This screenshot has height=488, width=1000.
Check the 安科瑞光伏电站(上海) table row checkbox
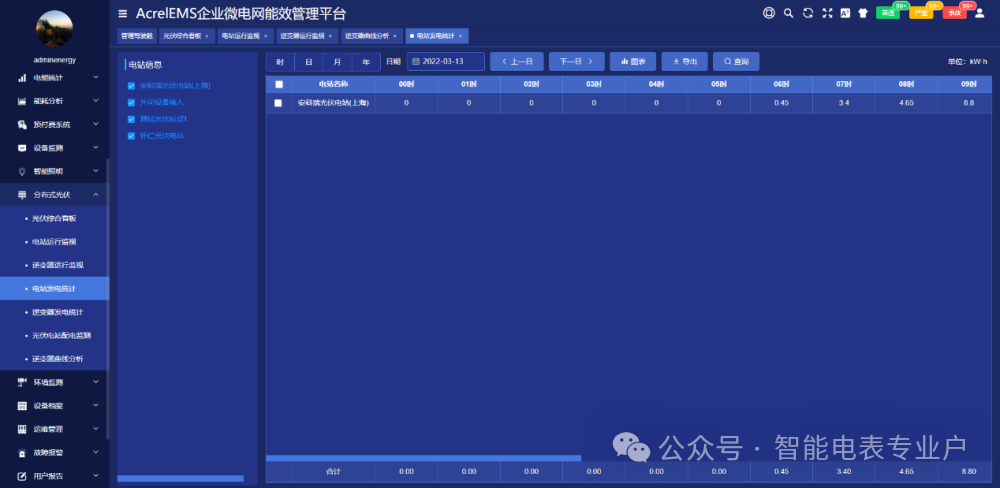point(278,103)
